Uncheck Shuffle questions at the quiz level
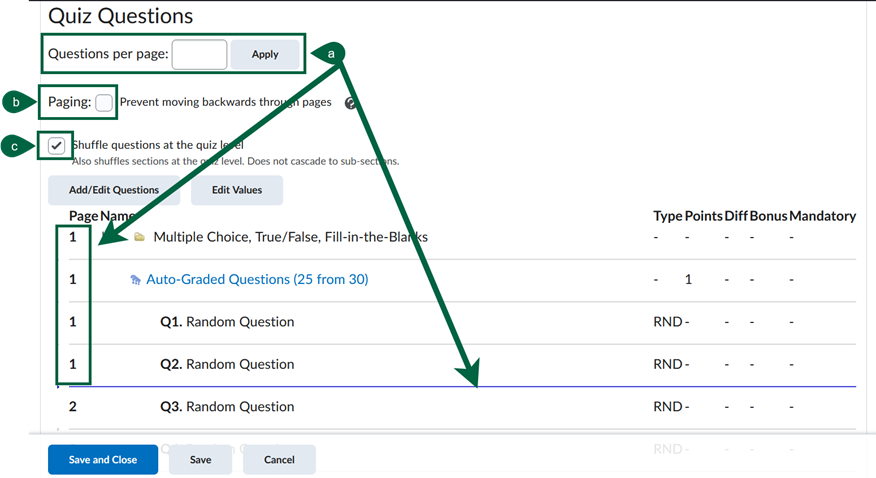Screen dimensions: 876x478 coord(57,146)
